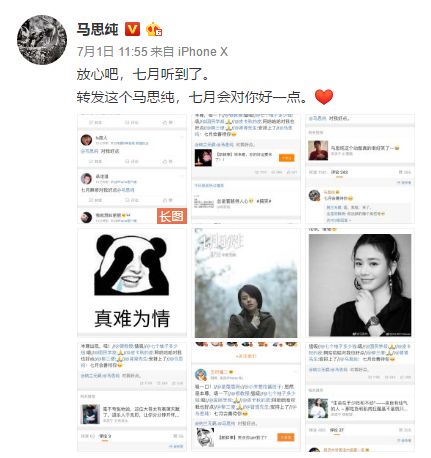Open the bottom-middle comment screenshot thumbnail
Viewport: 431px width, 458px height.
tap(246, 397)
